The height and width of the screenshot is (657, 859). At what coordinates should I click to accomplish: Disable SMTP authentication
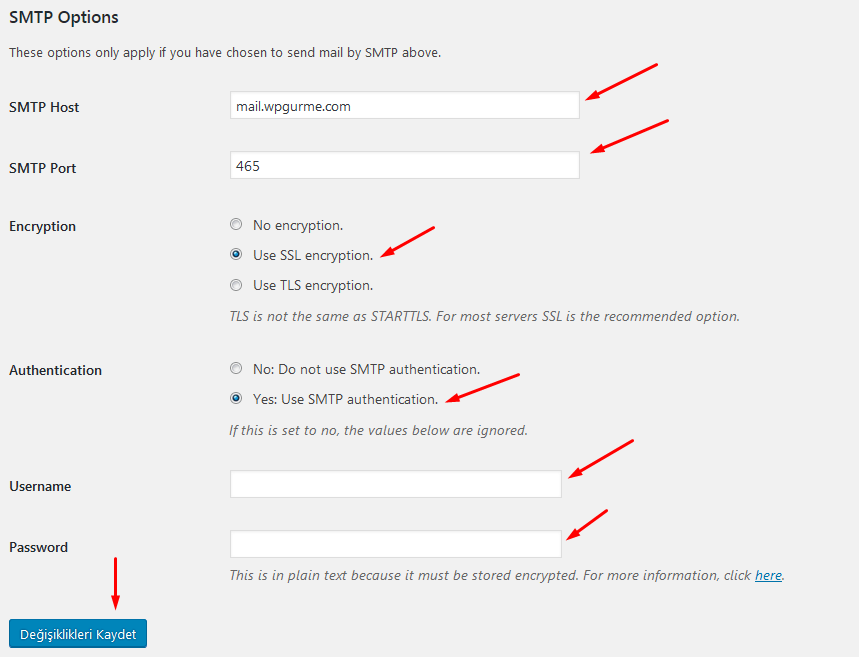point(236,368)
